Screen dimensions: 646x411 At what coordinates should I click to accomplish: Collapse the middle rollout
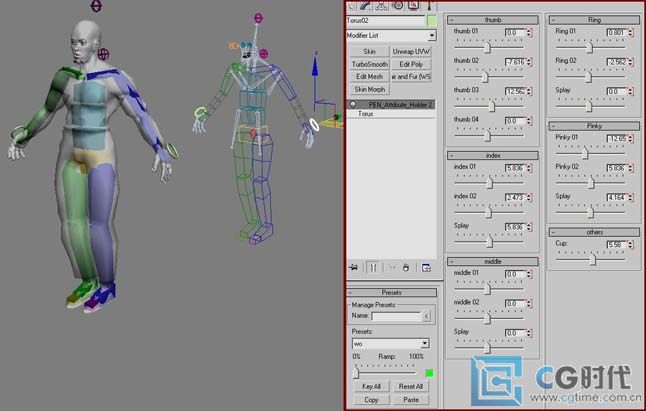coord(493,261)
